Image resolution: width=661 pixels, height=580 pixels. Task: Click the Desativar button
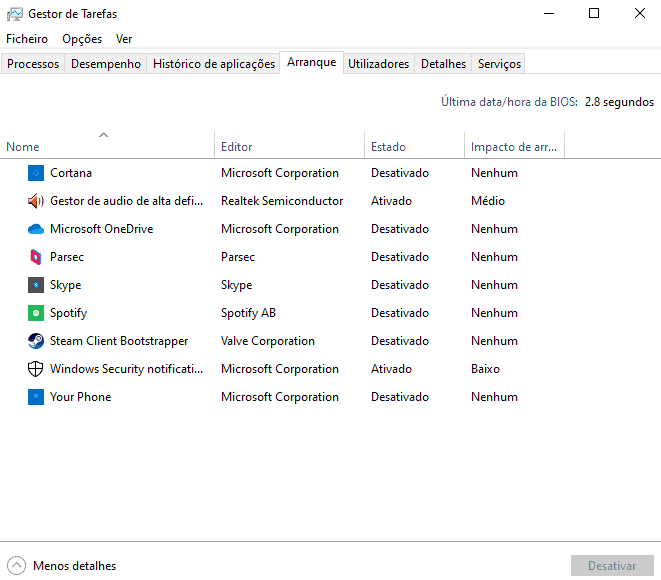(612, 566)
